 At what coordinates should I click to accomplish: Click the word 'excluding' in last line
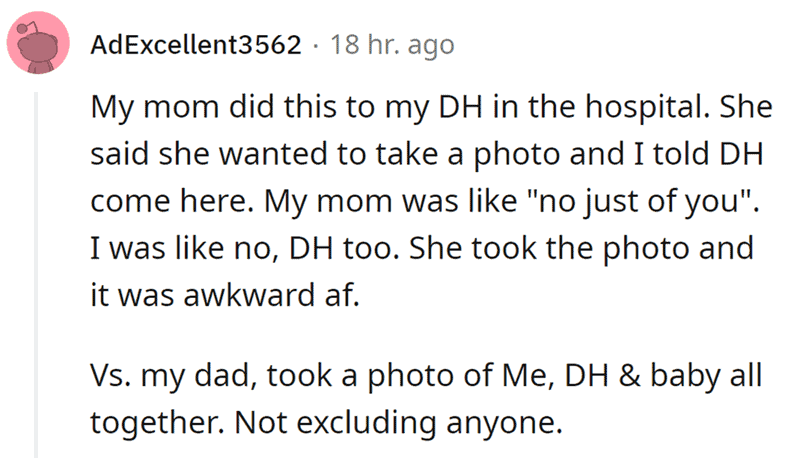tap(366, 422)
